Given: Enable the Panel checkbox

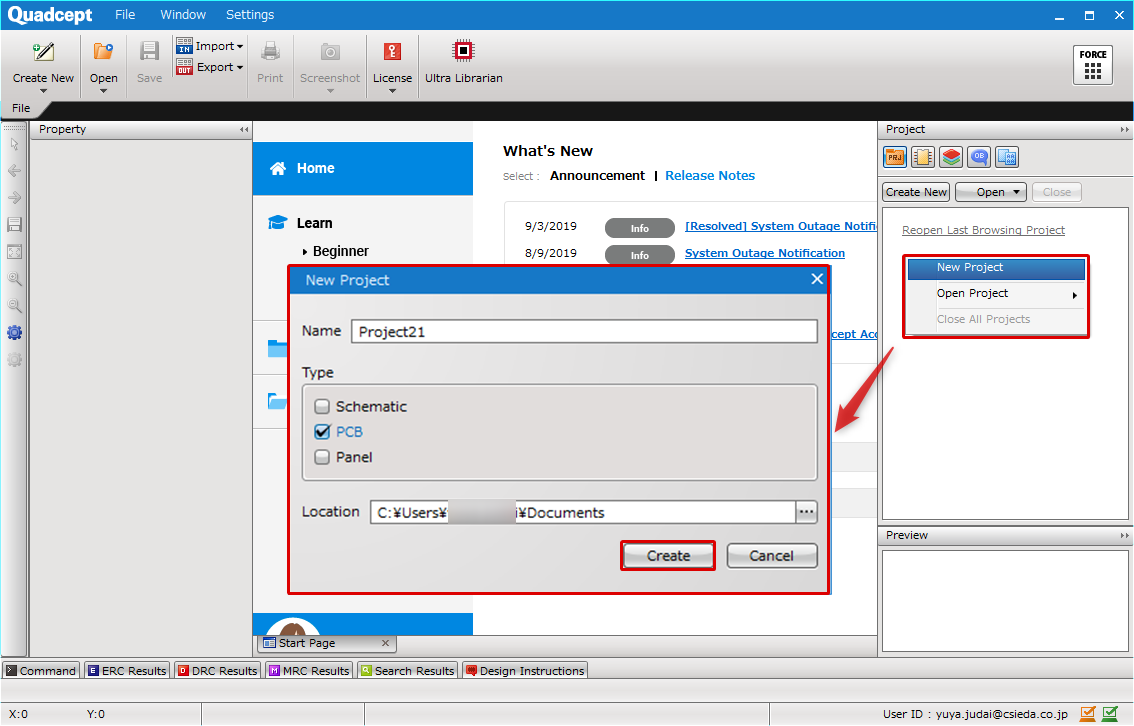Looking at the screenshot, I should tap(322, 457).
